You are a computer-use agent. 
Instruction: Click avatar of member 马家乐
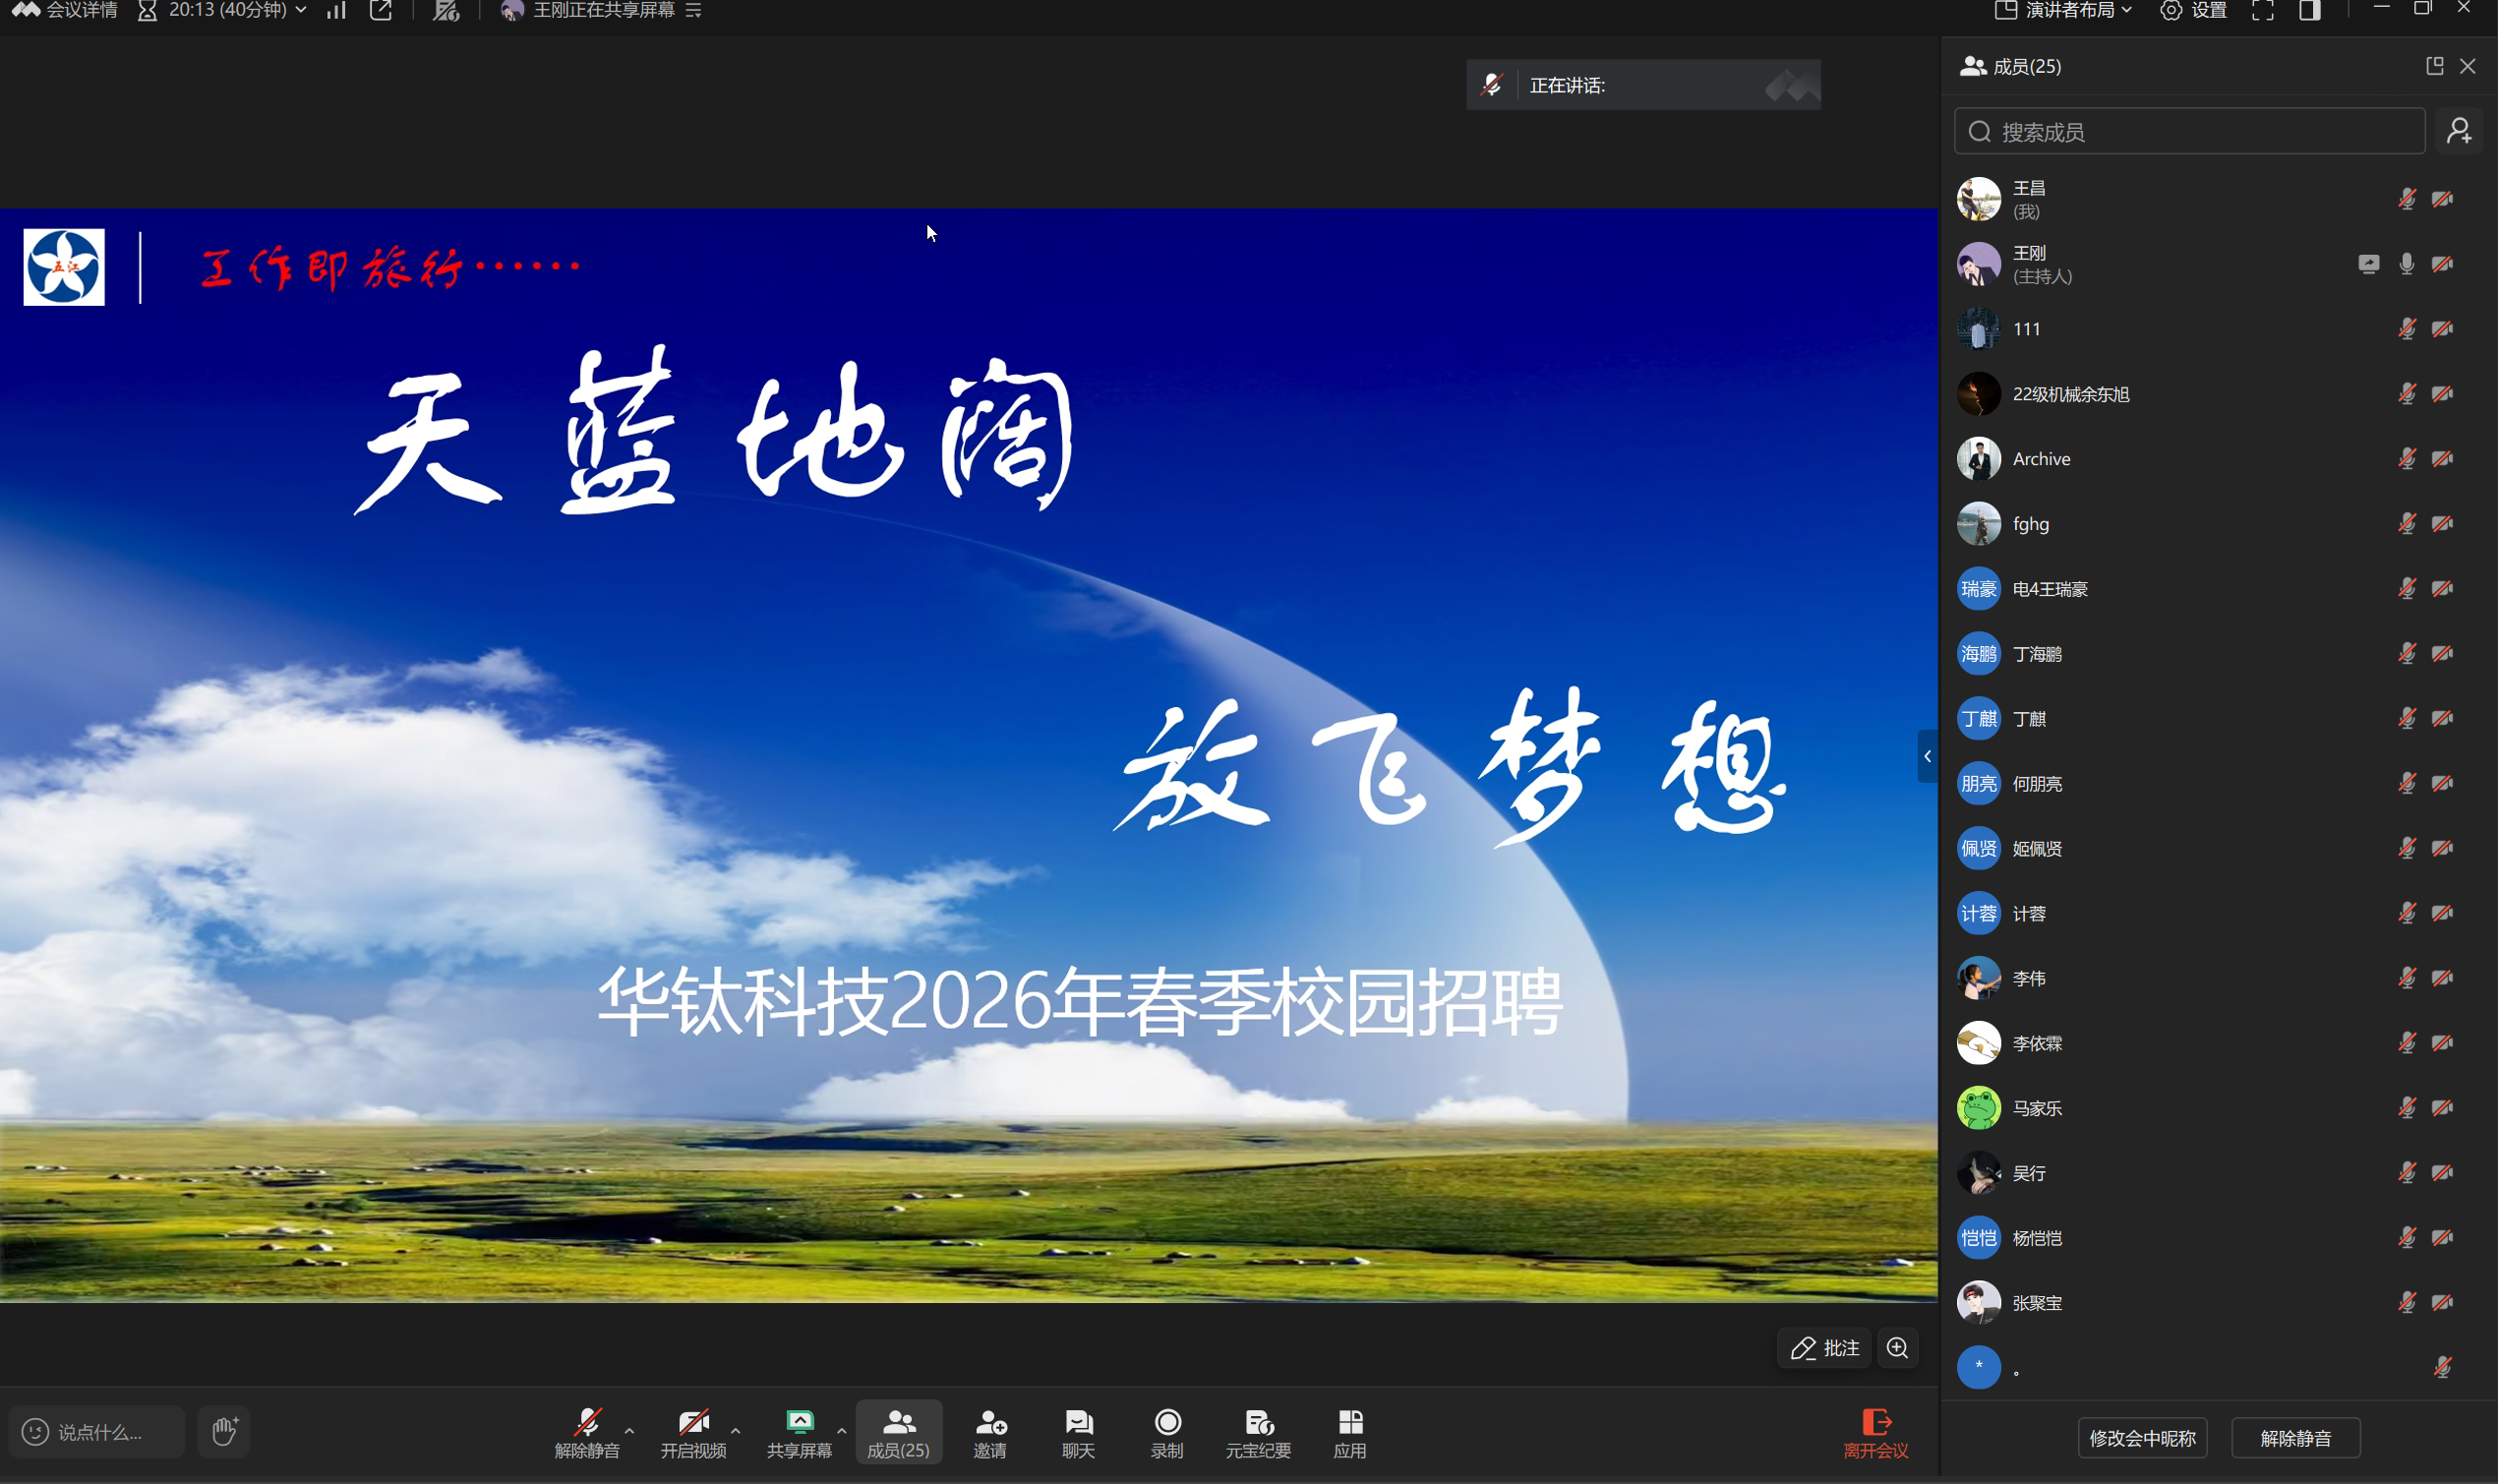(1978, 1108)
